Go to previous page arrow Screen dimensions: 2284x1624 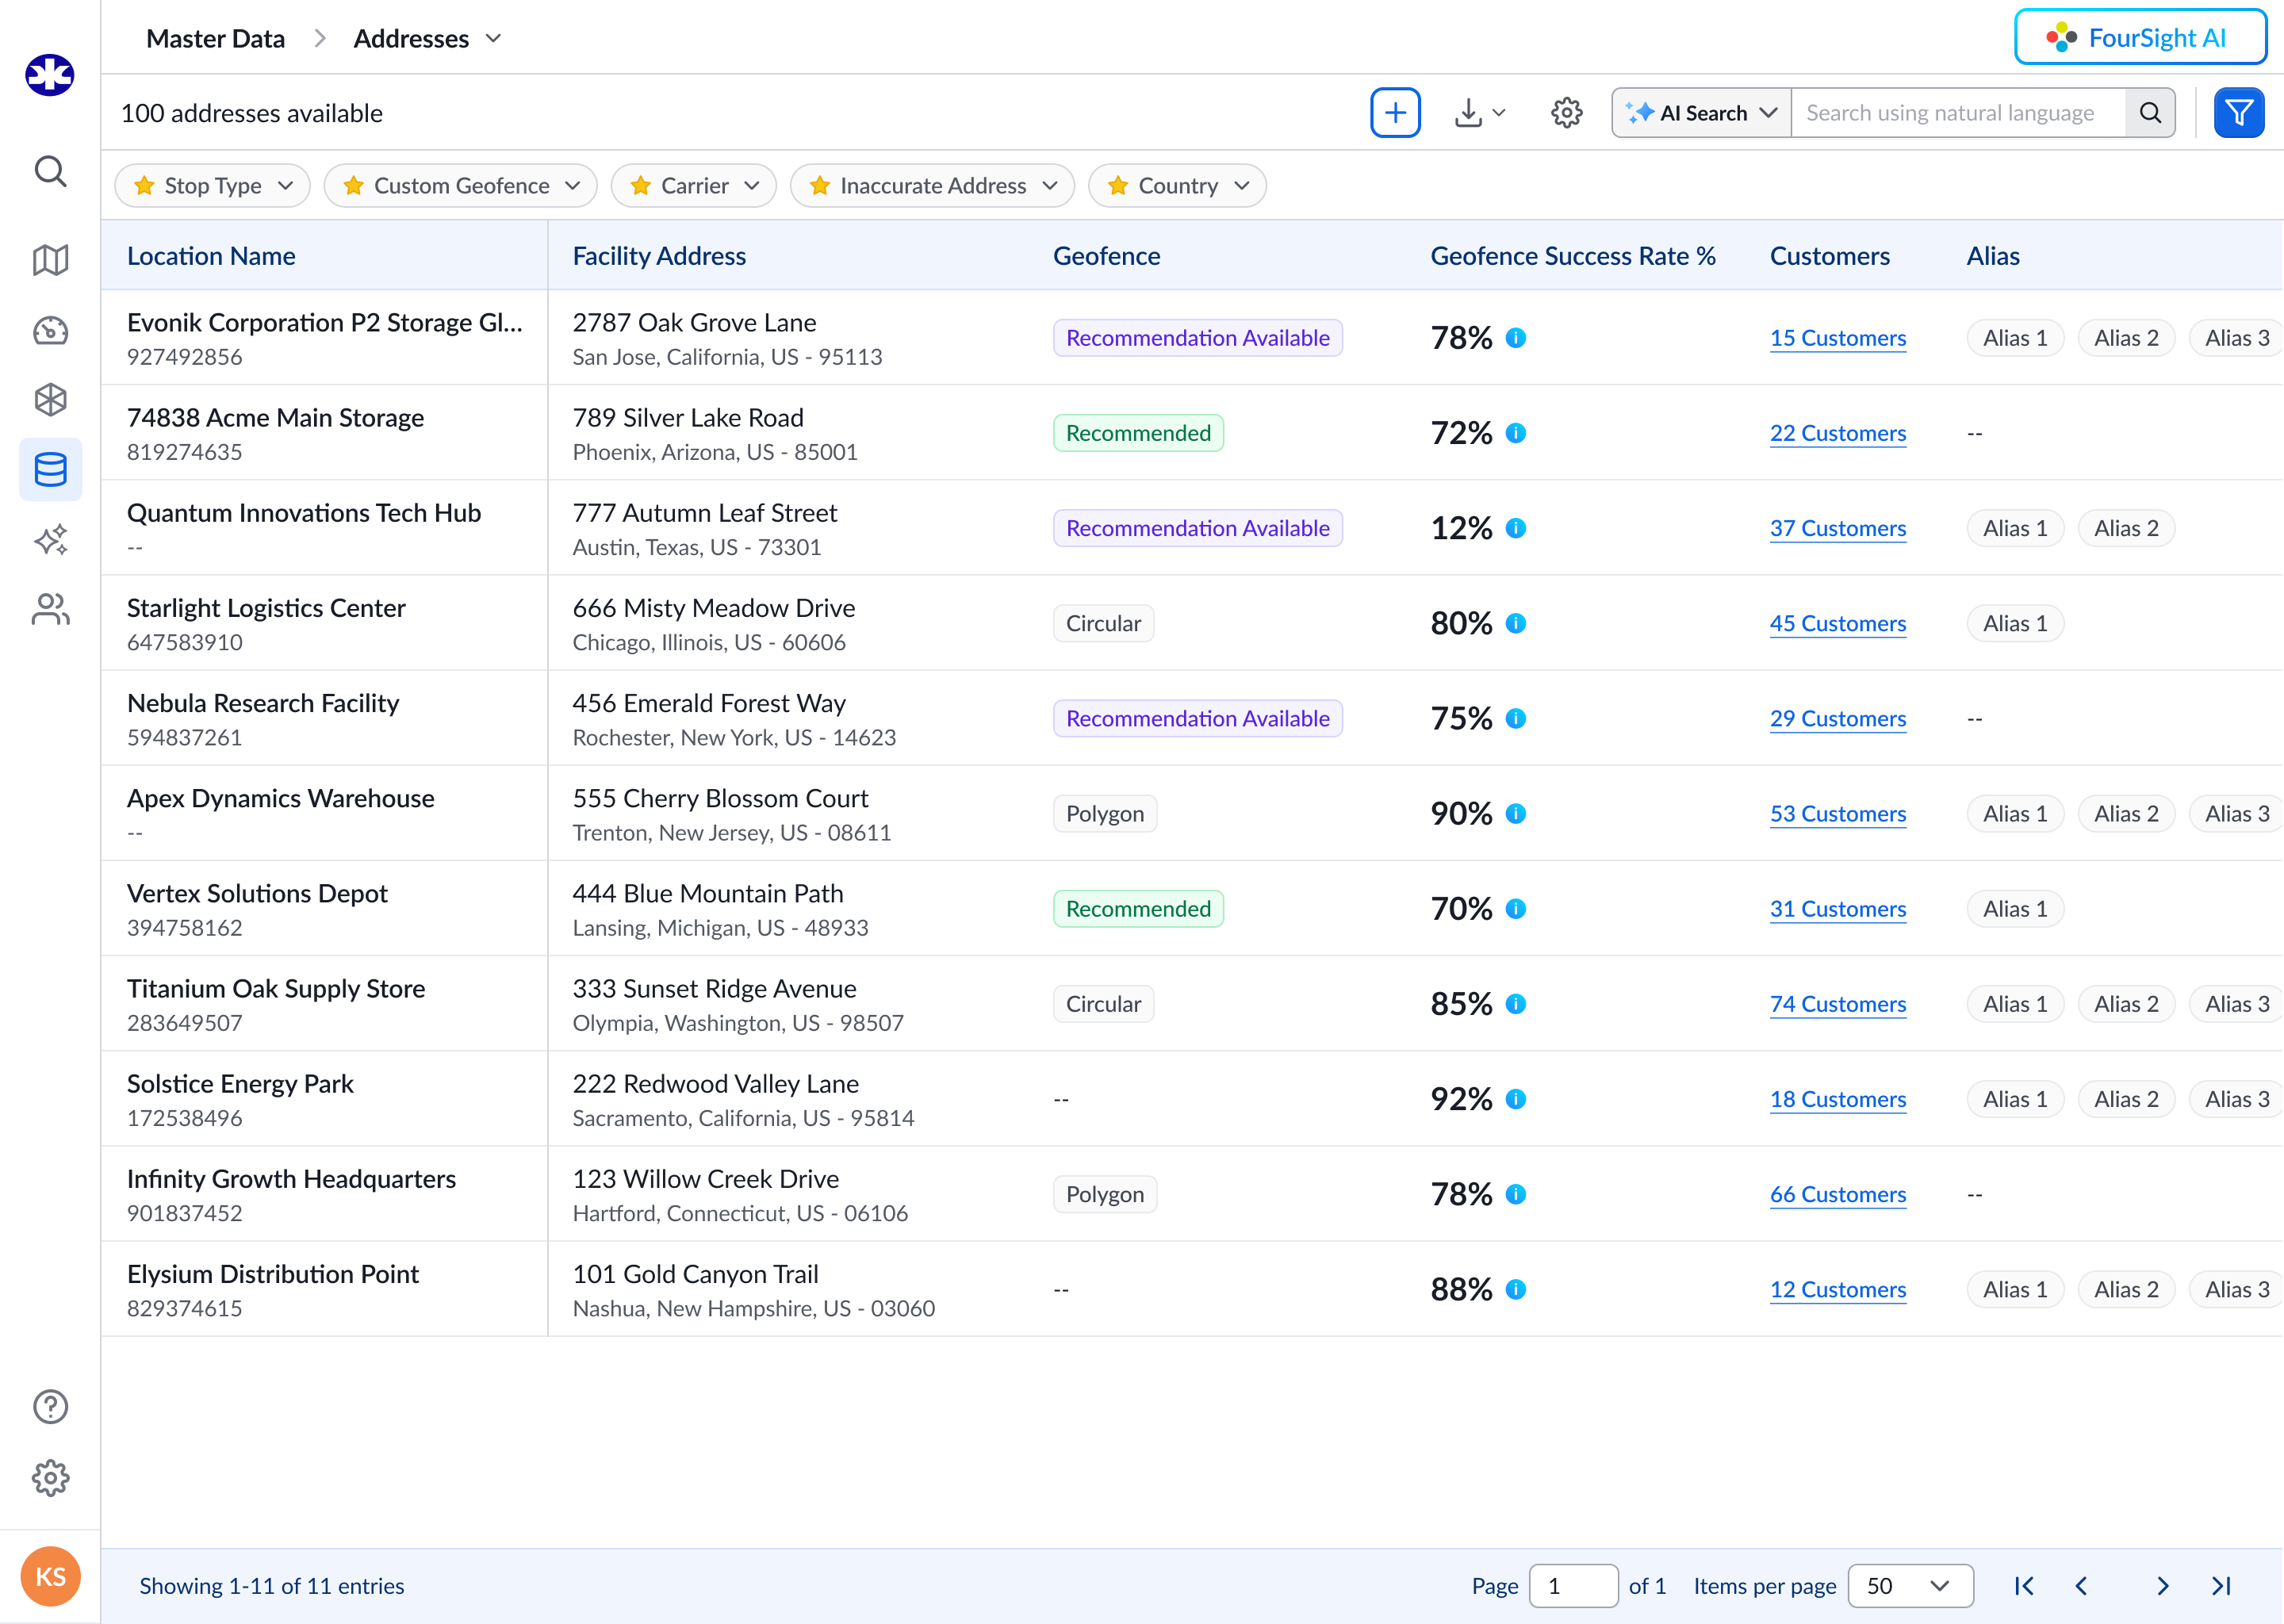(x=2082, y=1586)
